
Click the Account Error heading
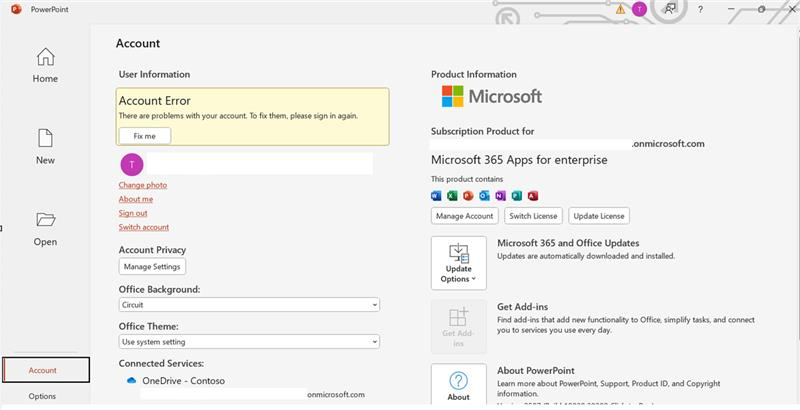(155, 101)
